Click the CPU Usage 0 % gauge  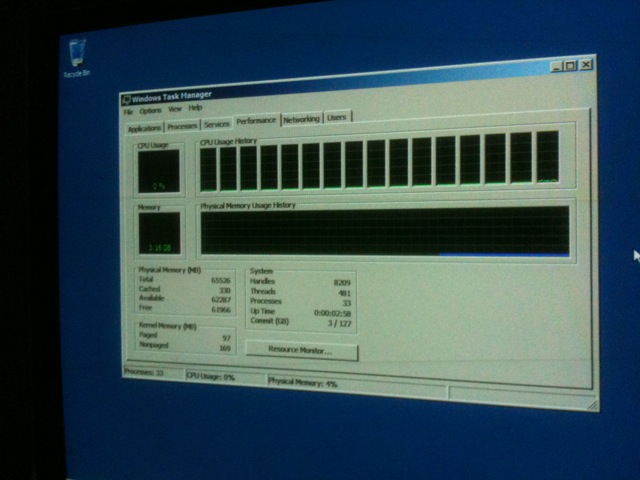(x=159, y=171)
